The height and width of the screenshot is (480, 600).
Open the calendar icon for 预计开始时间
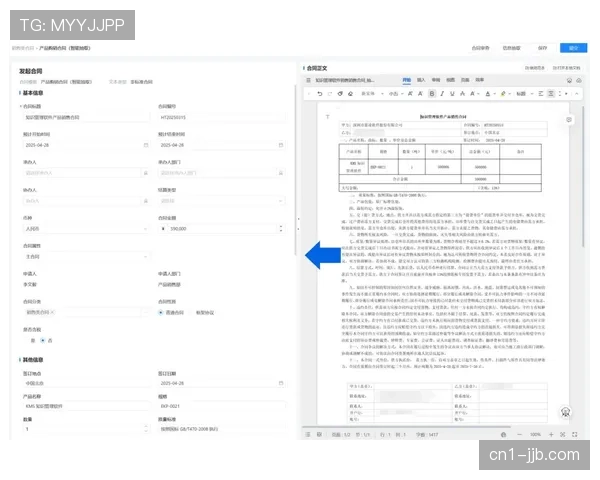pyautogui.click(x=146, y=144)
